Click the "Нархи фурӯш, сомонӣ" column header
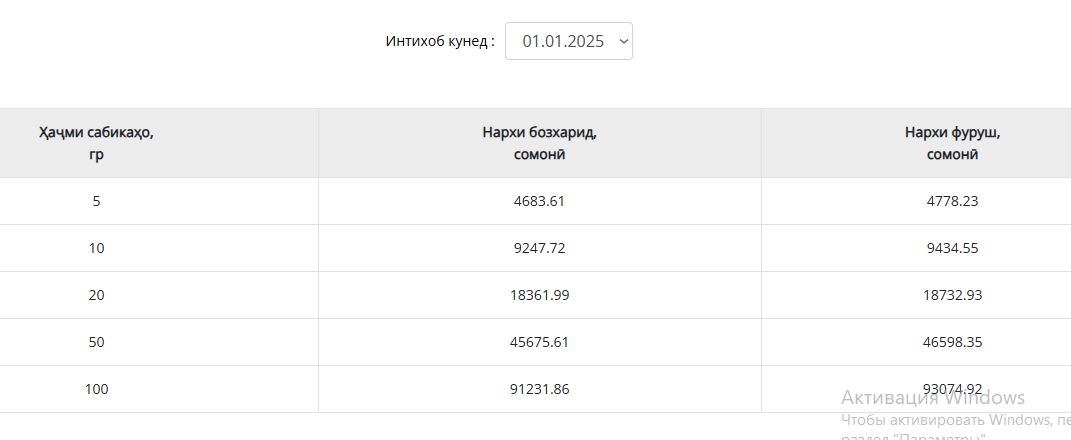The image size is (1071, 440). (x=952, y=143)
